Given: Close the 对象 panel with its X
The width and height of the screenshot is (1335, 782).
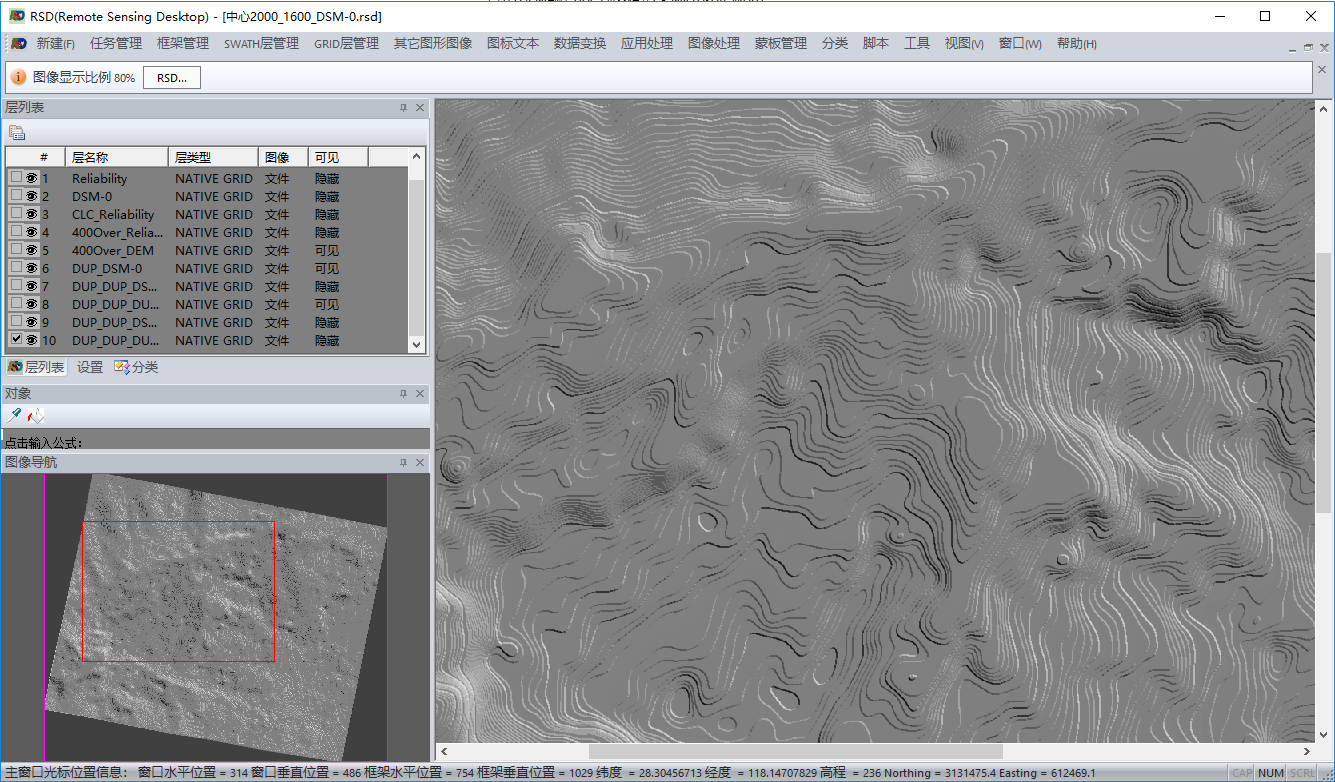Looking at the screenshot, I should click(420, 393).
